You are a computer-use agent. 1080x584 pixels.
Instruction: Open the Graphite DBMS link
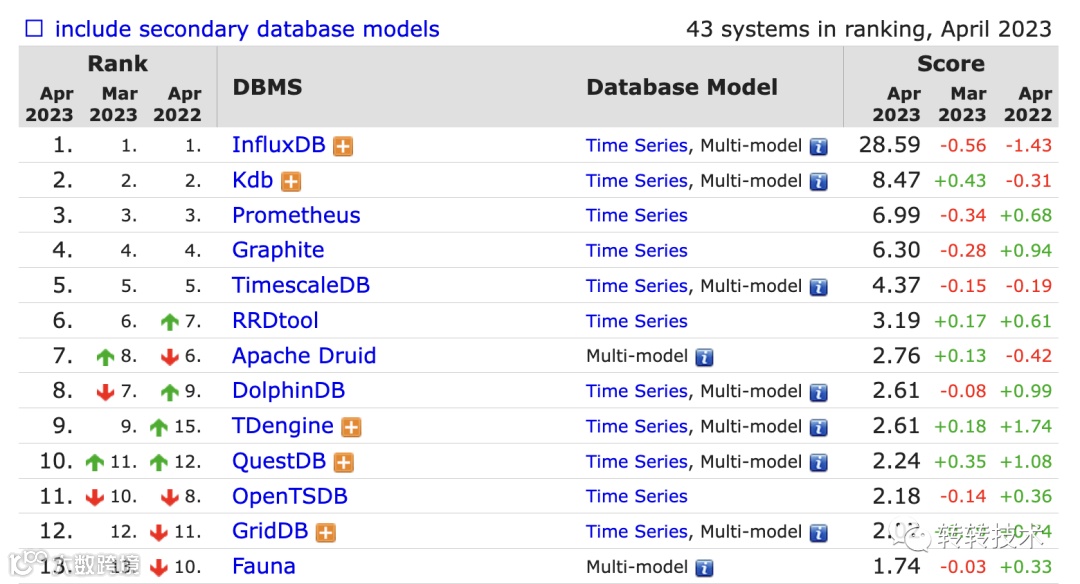point(278,251)
